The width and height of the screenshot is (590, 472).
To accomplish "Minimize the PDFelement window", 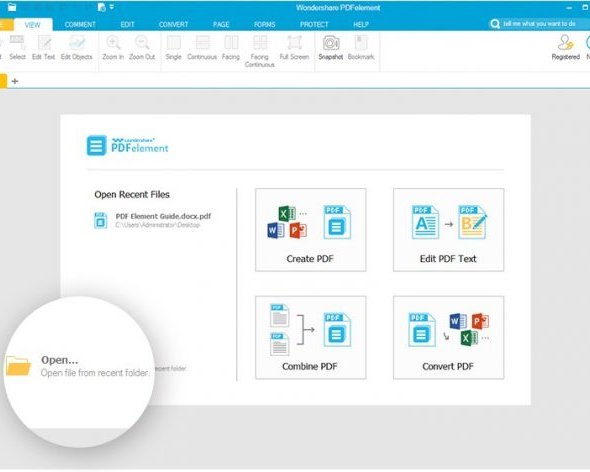I will 569,8.
